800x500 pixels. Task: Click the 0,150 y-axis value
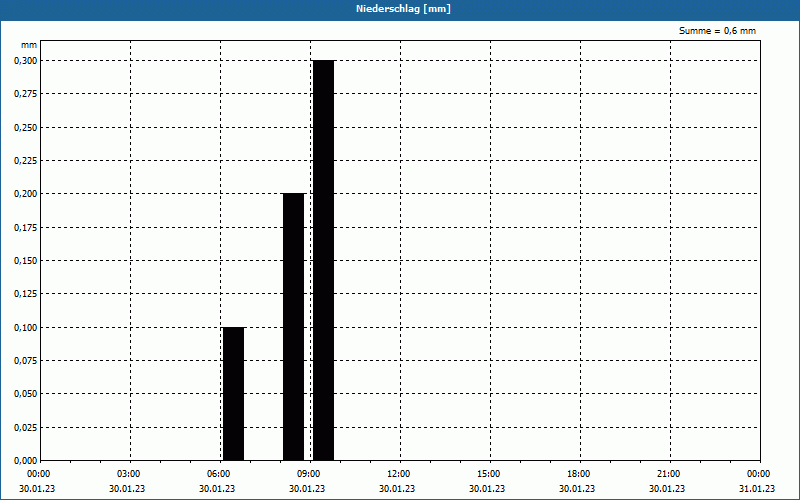click(x=26, y=261)
